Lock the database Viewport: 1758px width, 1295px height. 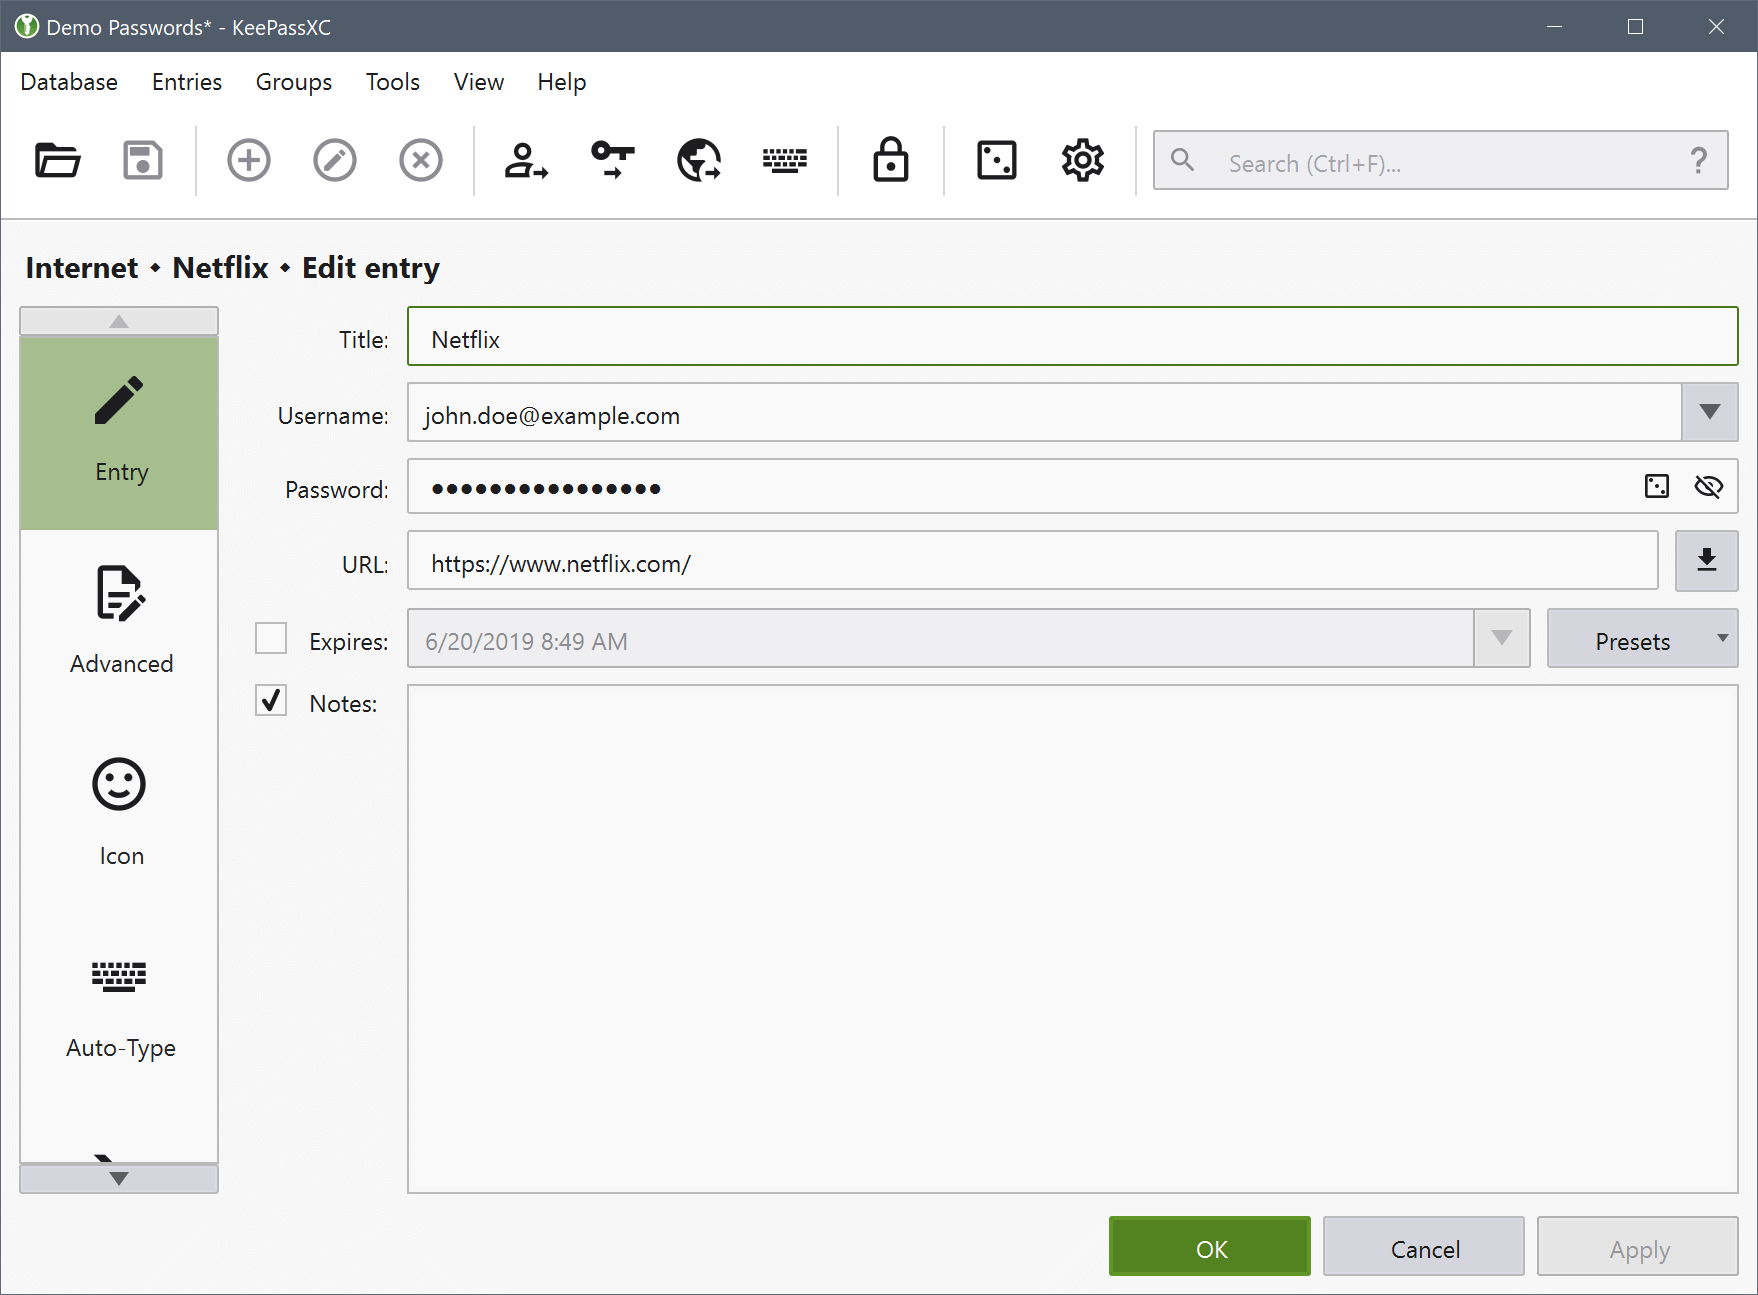click(890, 160)
